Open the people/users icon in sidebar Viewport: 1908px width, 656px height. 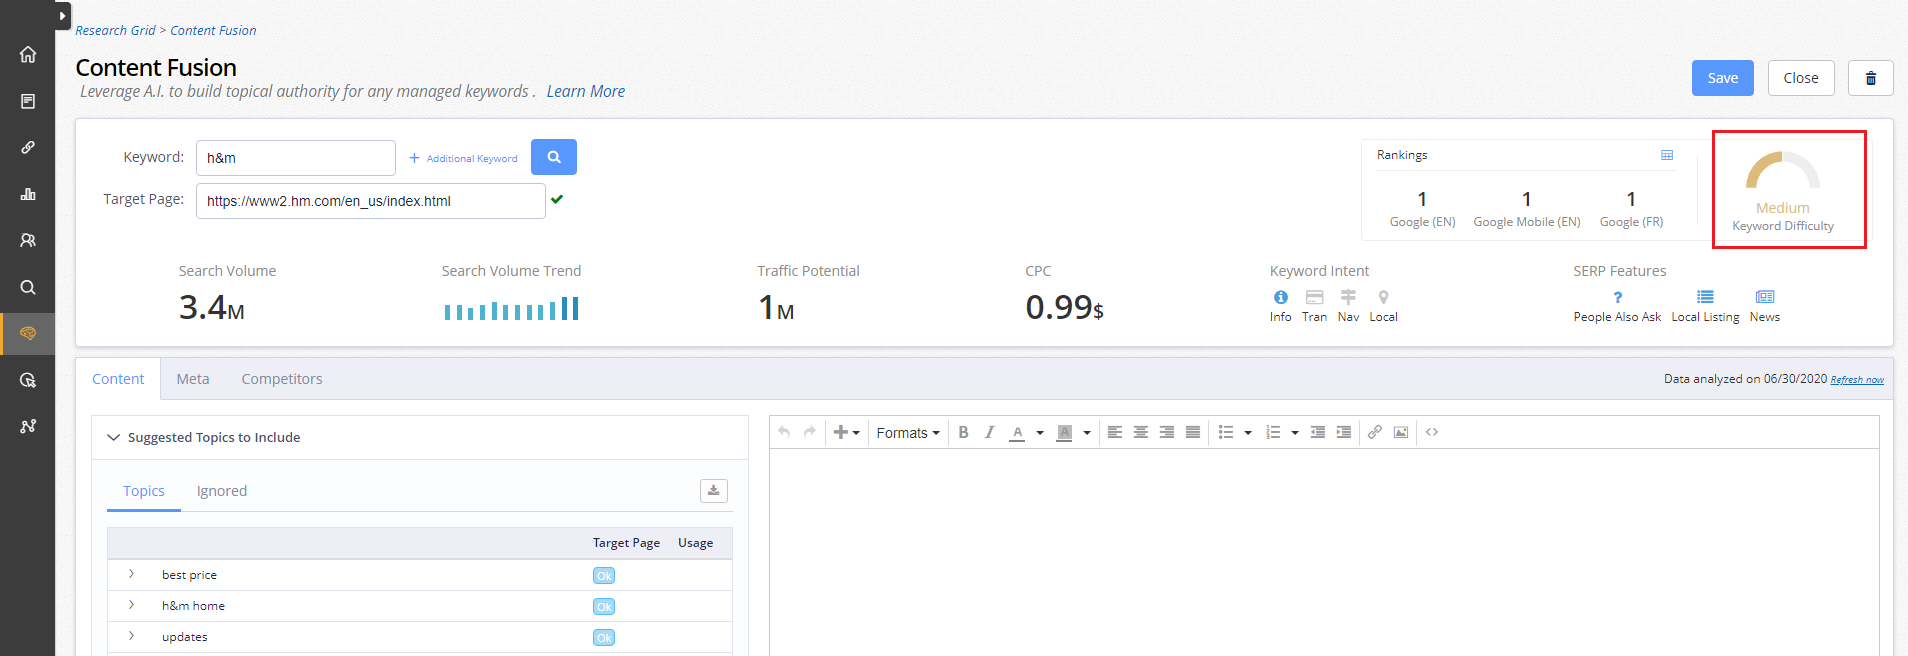click(28, 240)
